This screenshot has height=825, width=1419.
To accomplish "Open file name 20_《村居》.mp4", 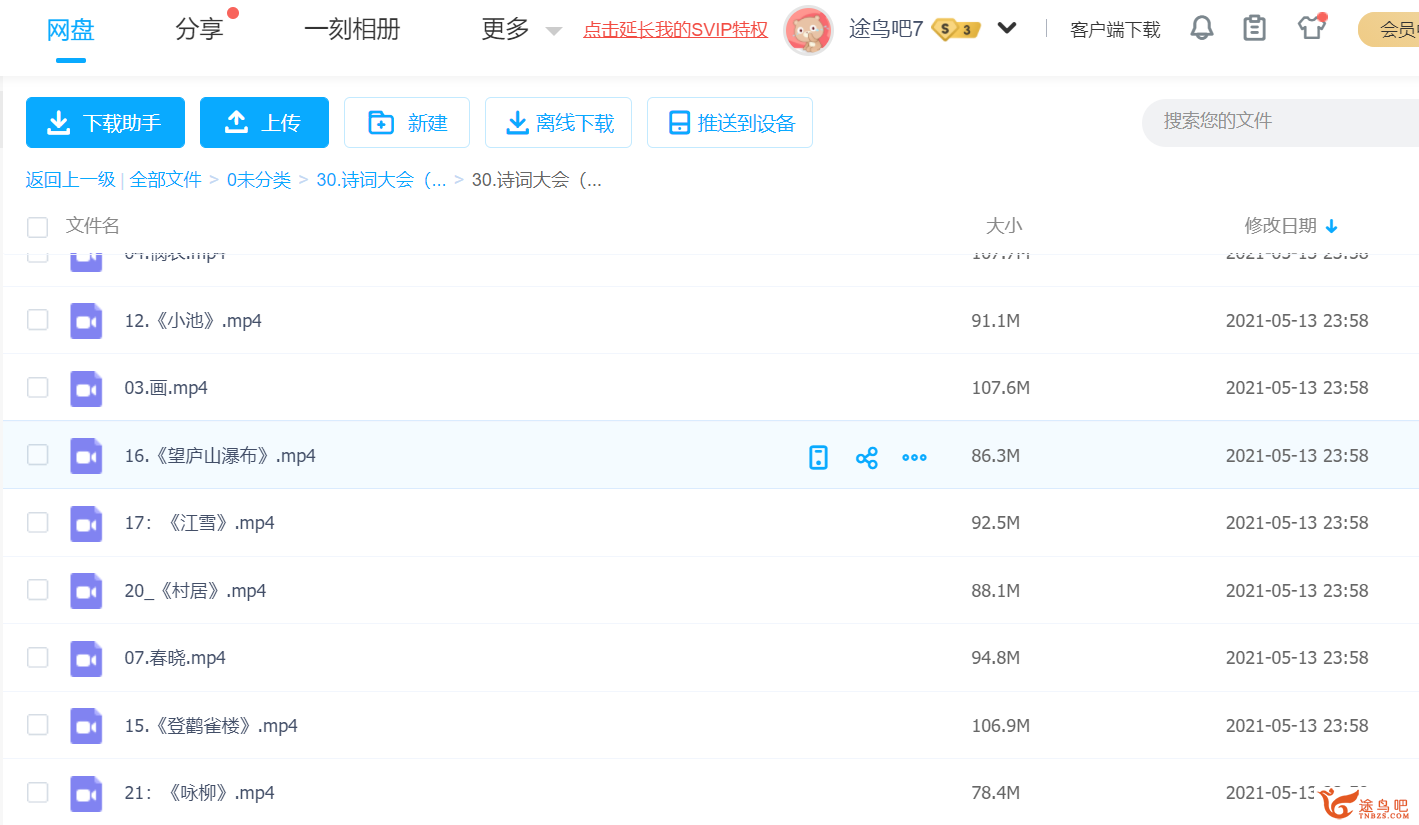I will [196, 591].
